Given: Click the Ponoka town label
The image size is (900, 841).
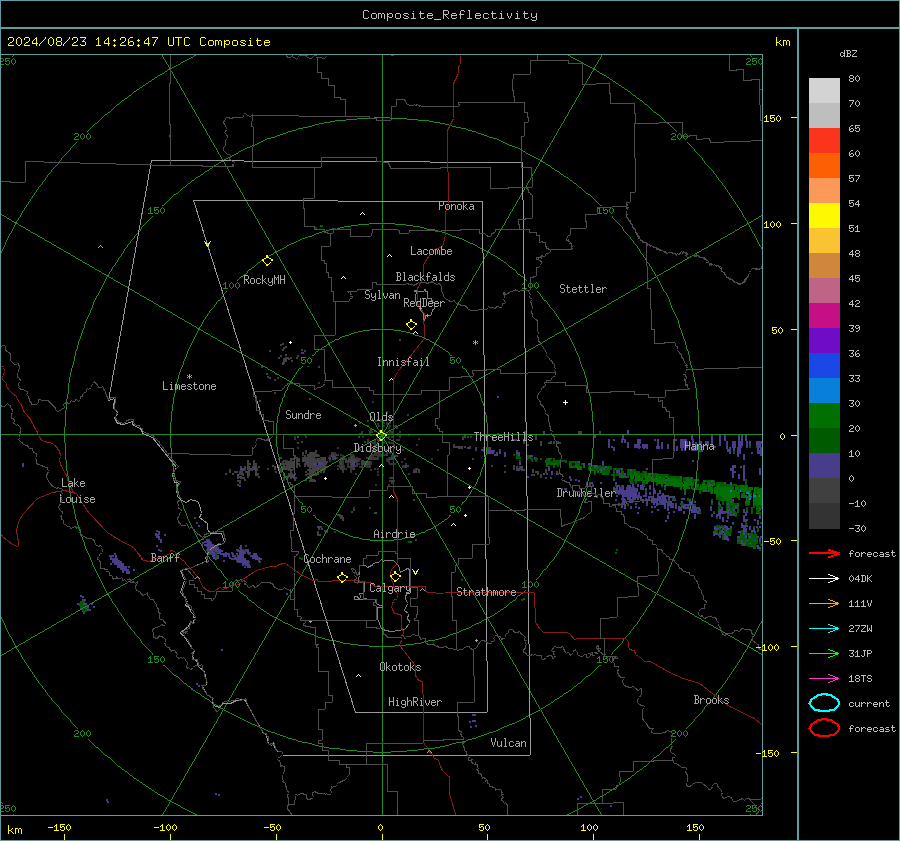Looking at the screenshot, I should pos(456,206).
